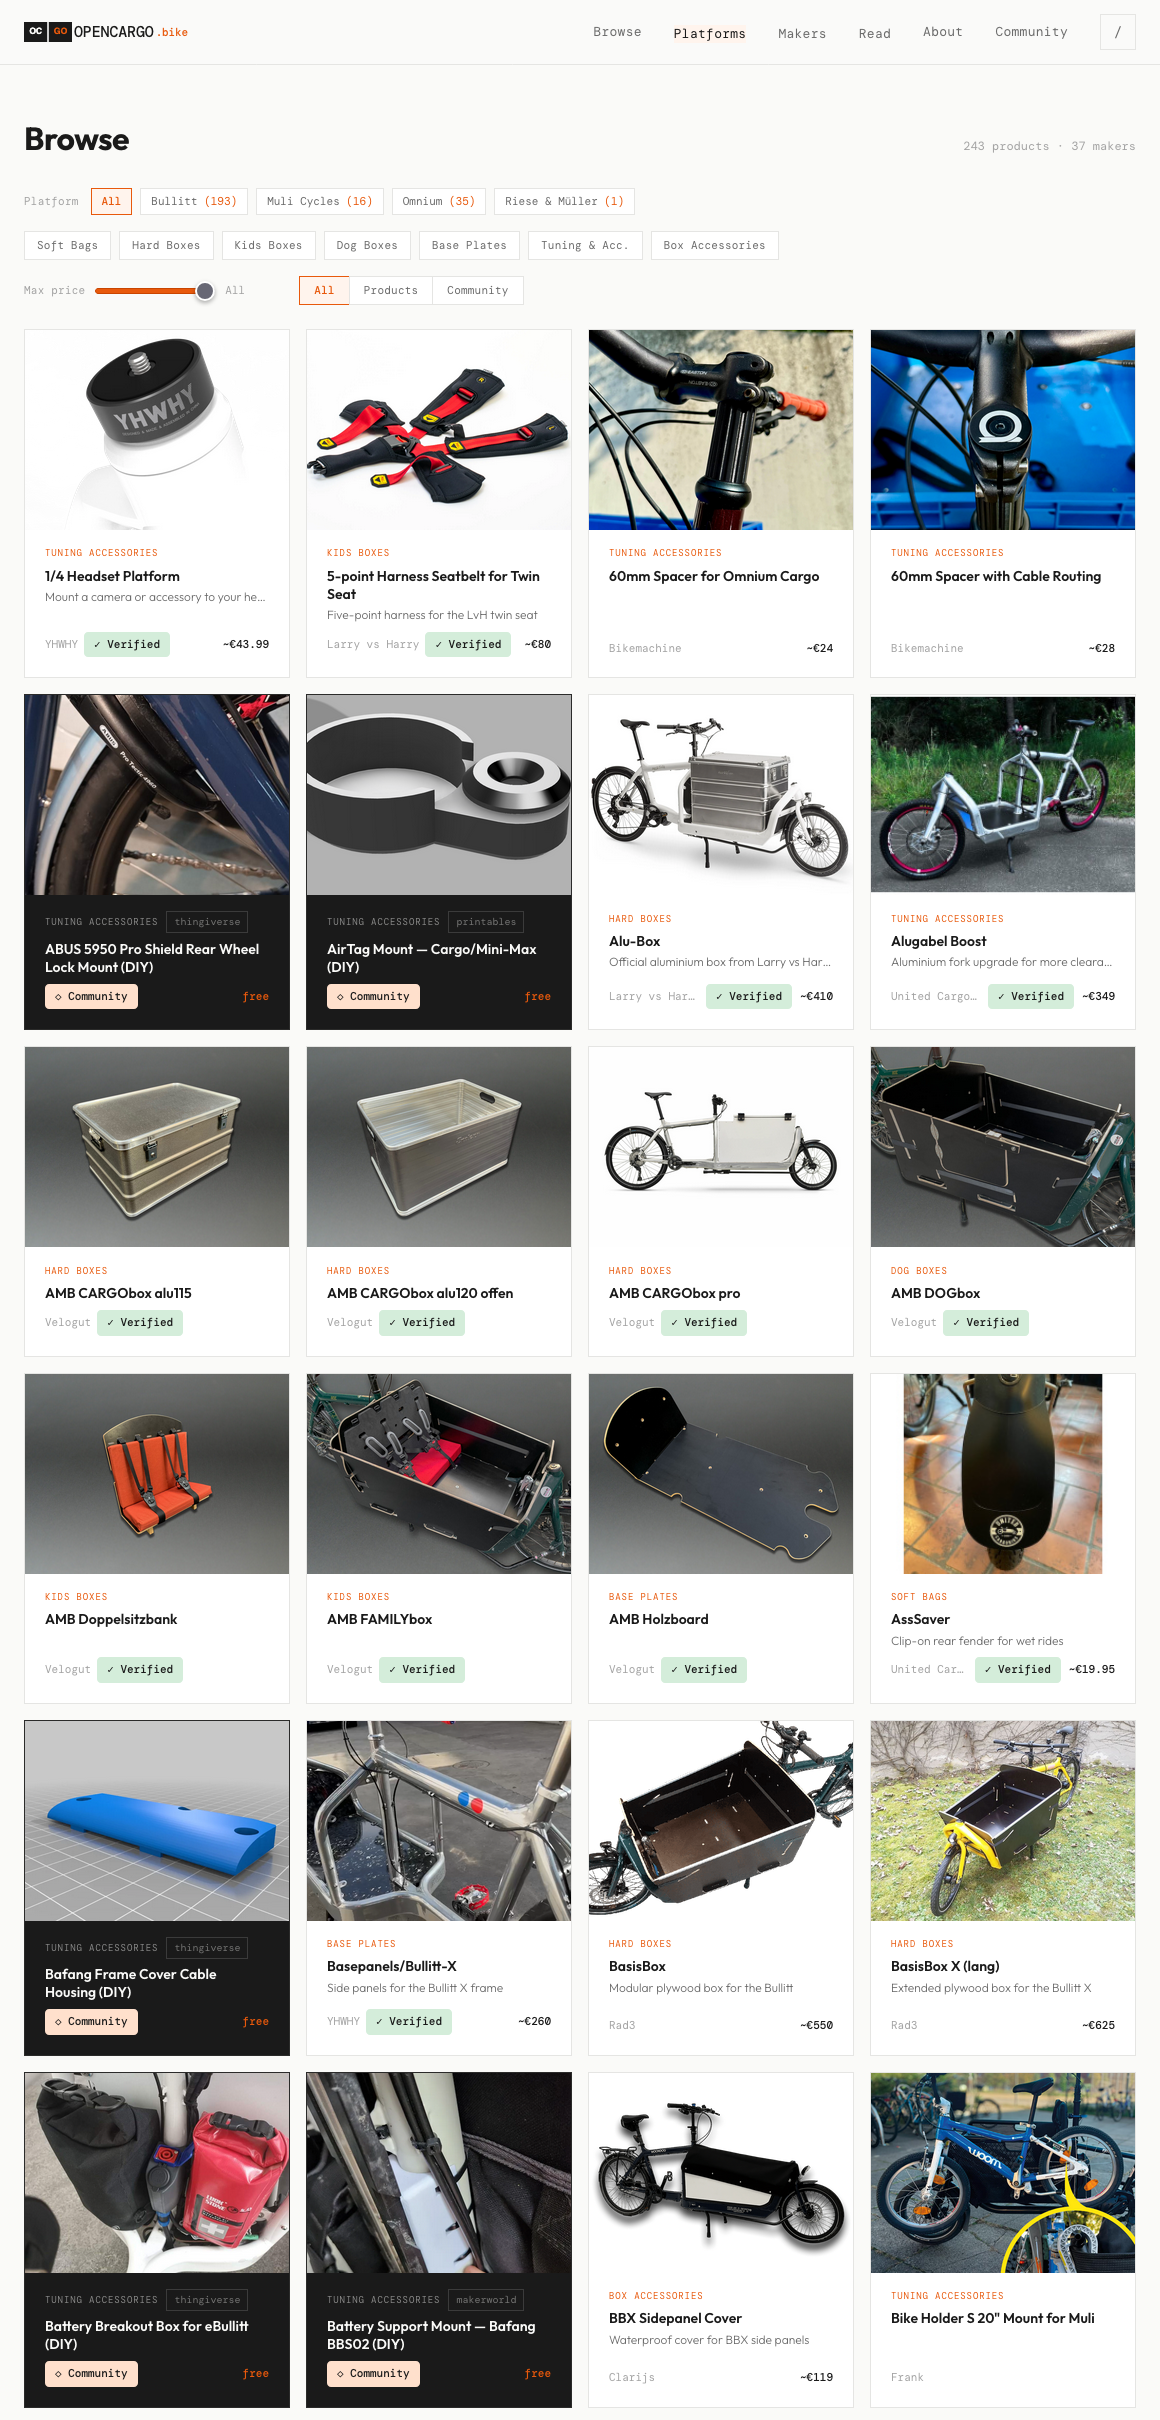Open the slash search shortcut box
Screen dimensions: 1160x2420
click(1117, 32)
